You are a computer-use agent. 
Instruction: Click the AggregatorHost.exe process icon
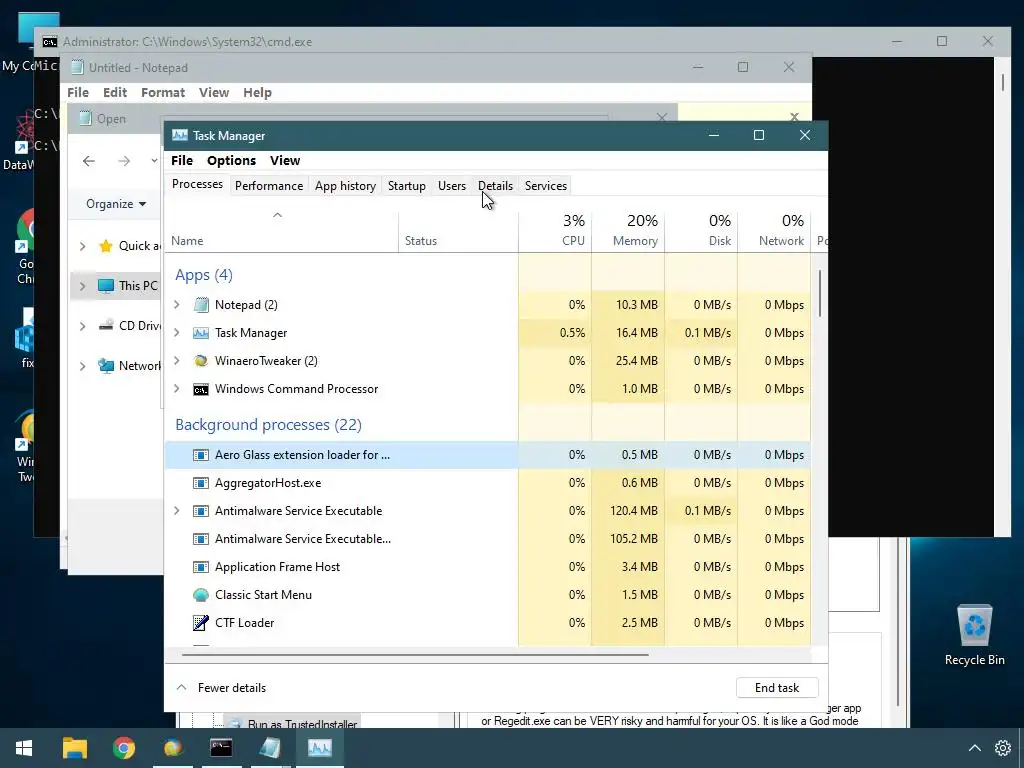(201, 483)
